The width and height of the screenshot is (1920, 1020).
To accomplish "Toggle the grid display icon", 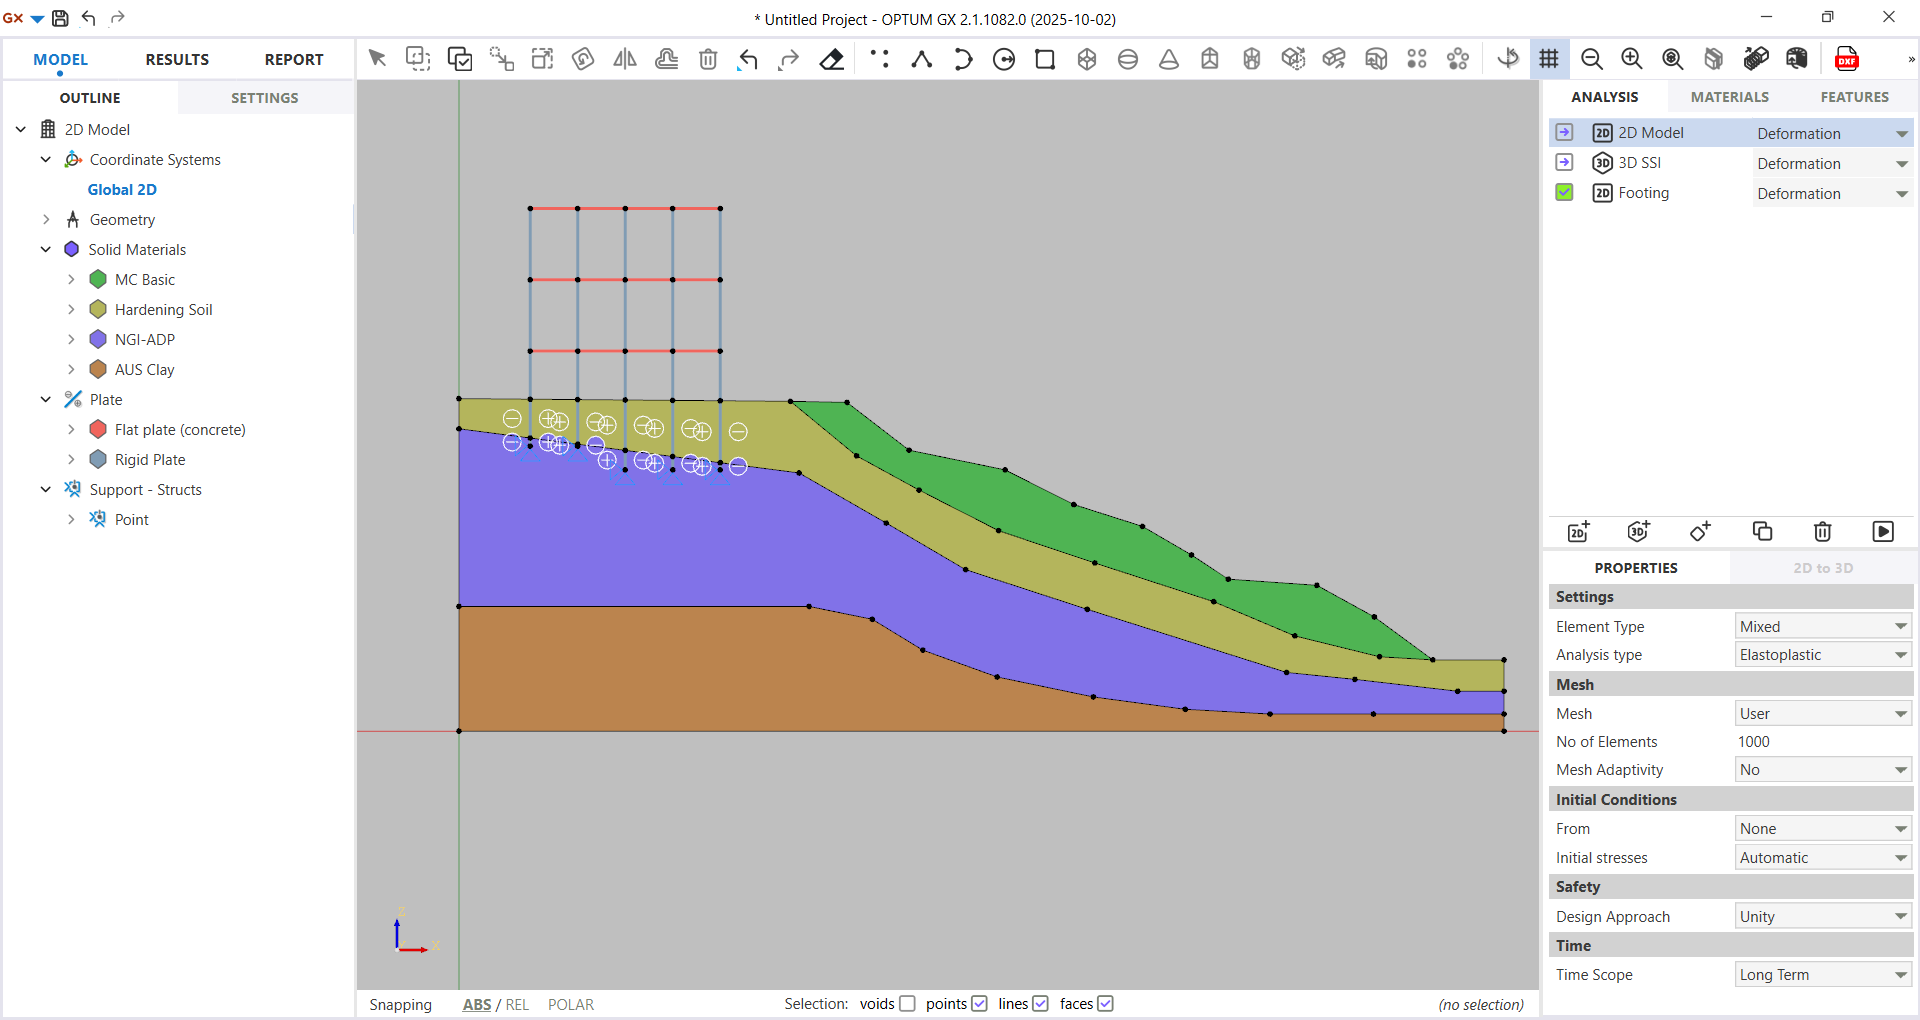I will (1549, 59).
